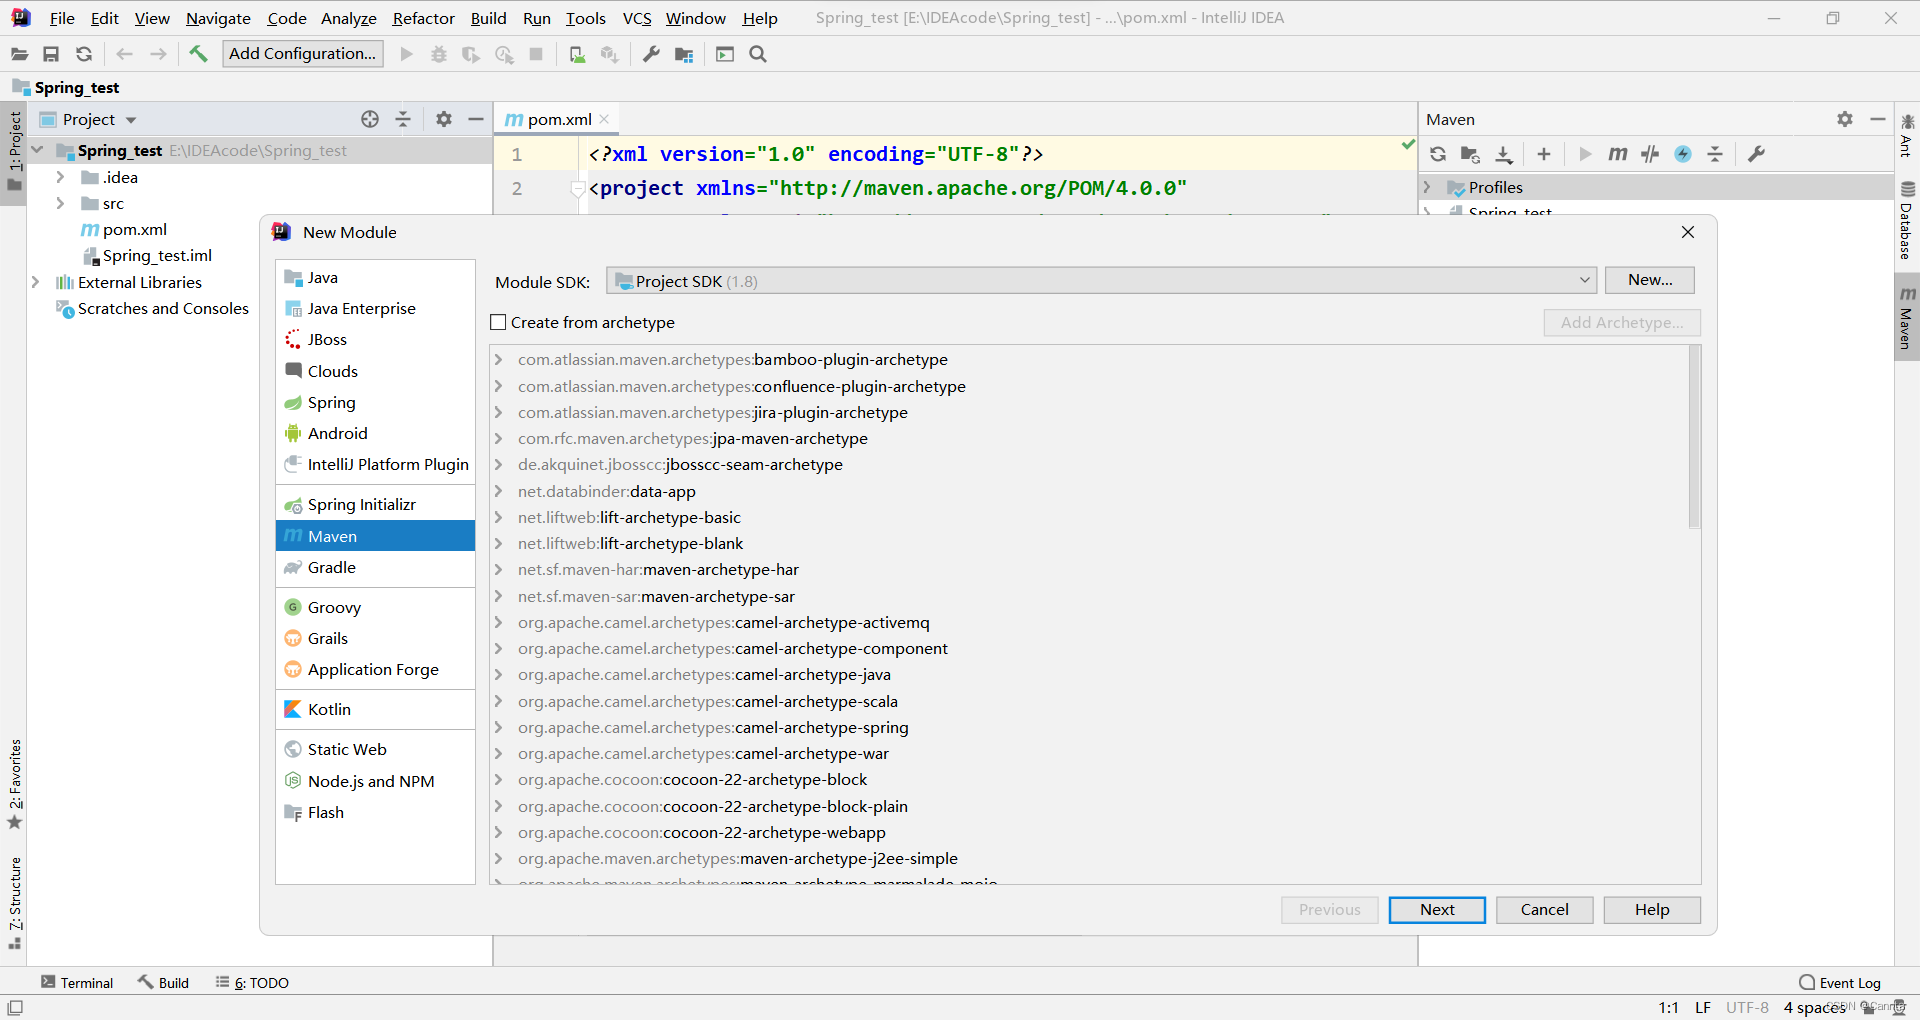Click the Settings wrench toolbar icon
1920x1020 pixels.
pos(651,54)
